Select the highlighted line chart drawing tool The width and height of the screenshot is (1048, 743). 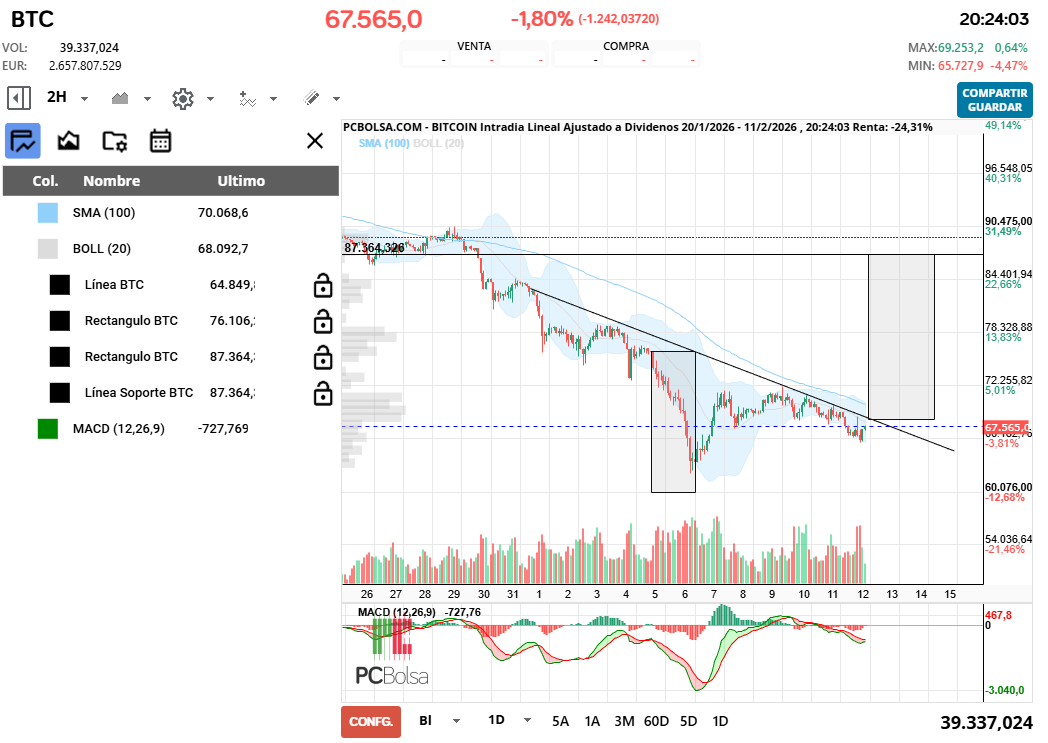(x=22, y=140)
